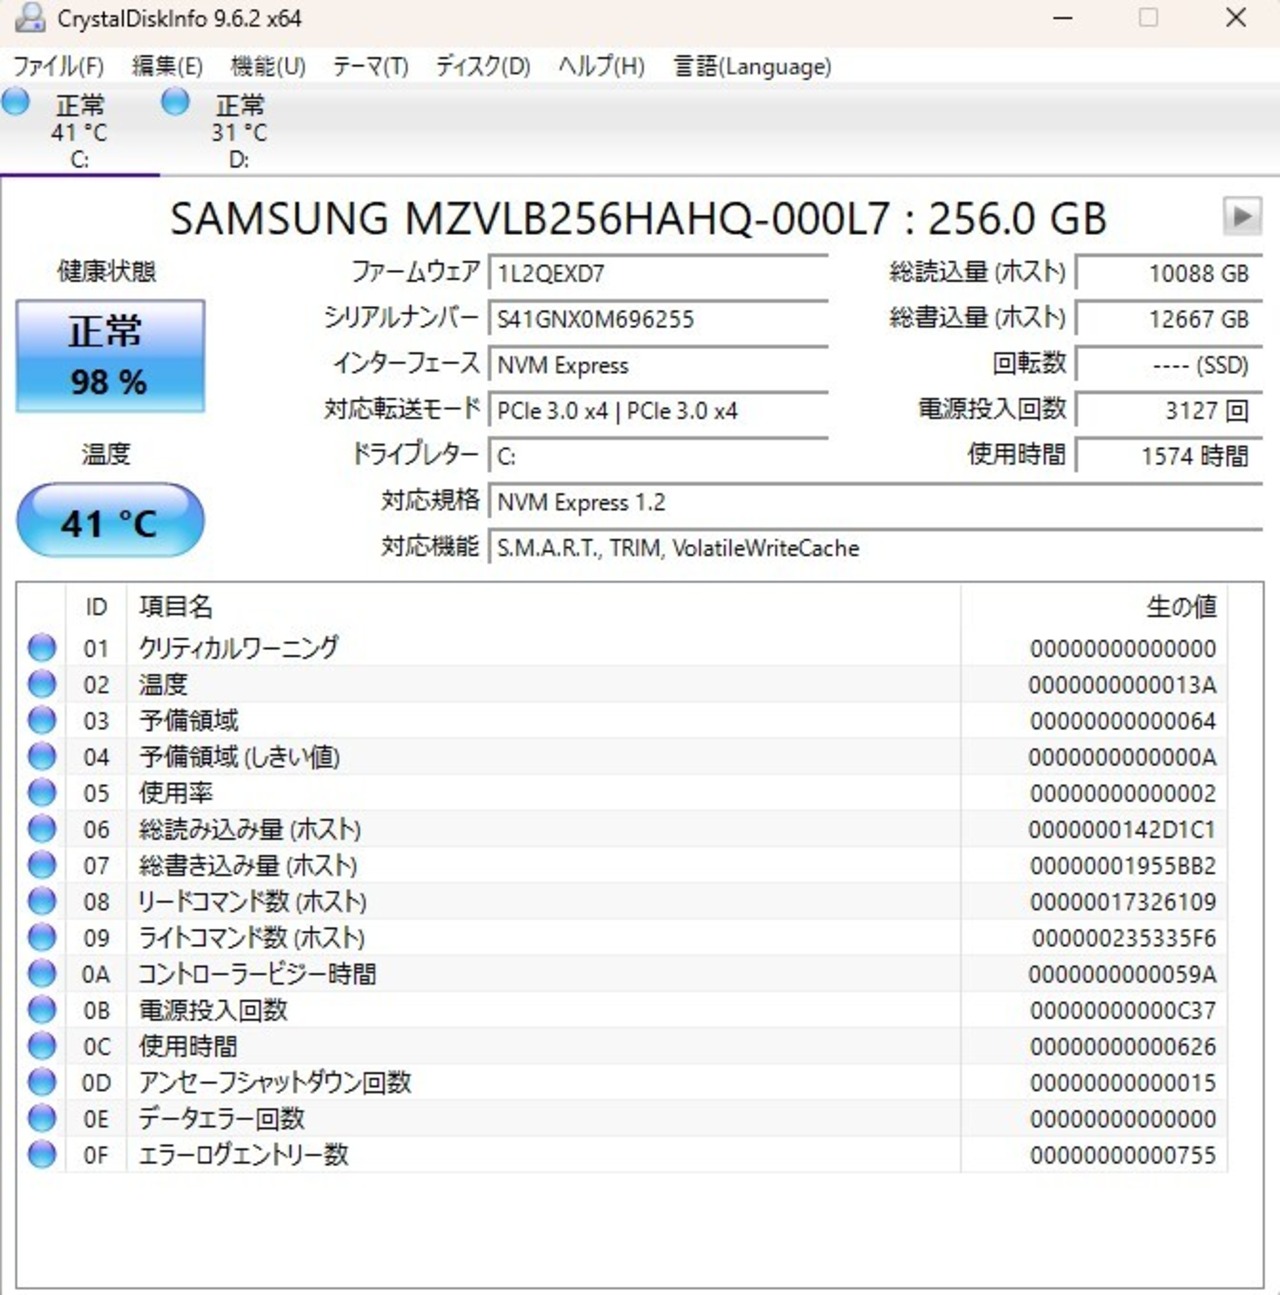Close the CrystalDiskInfo window
The width and height of the screenshot is (1280, 1295).
tap(1236, 18)
